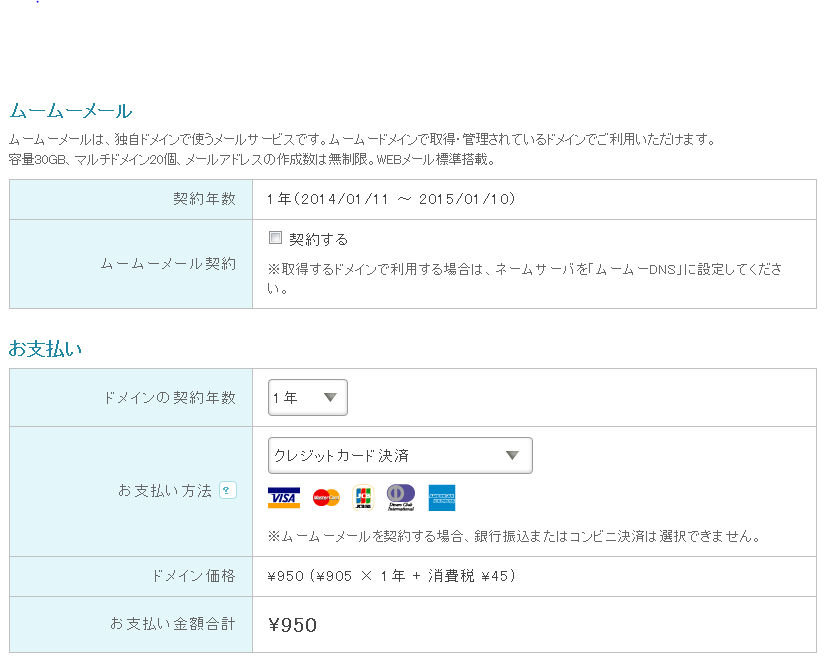Click the note about ムームーDNS name server setting
The width and height of the screenshot is (827, 666).
(x=524, y=279)
